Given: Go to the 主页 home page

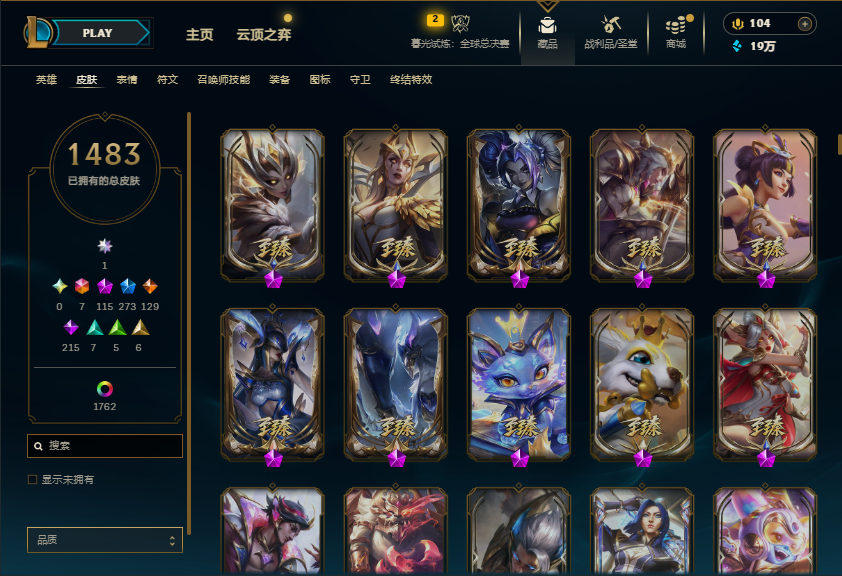Looking at the screenshot, I should tap(200, 35).
